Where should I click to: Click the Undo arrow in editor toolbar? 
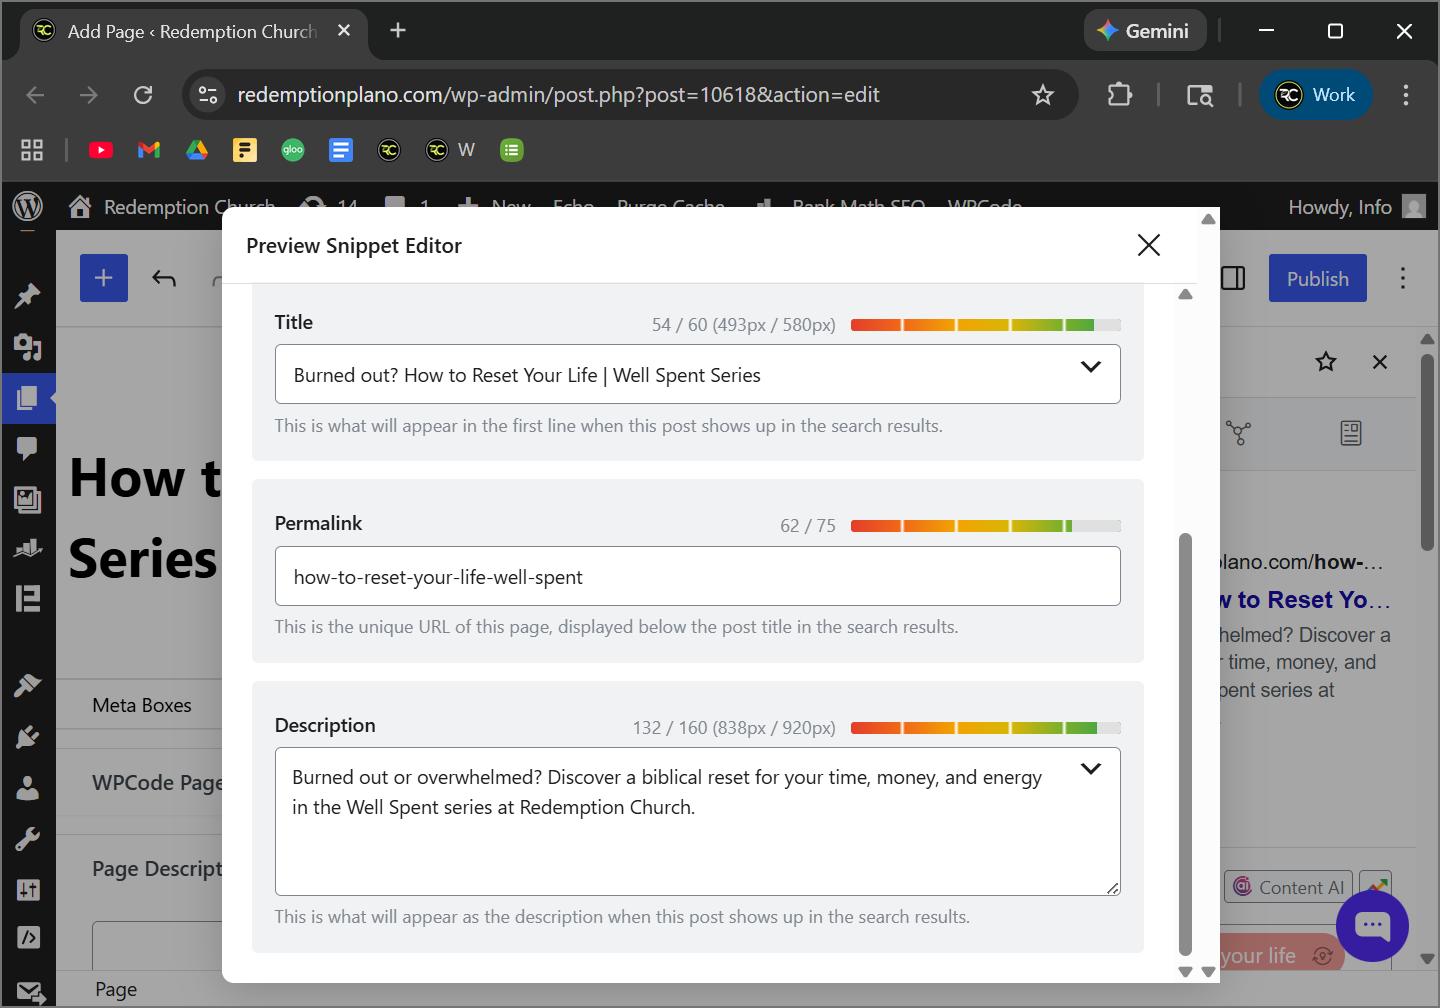coord(164,278)
